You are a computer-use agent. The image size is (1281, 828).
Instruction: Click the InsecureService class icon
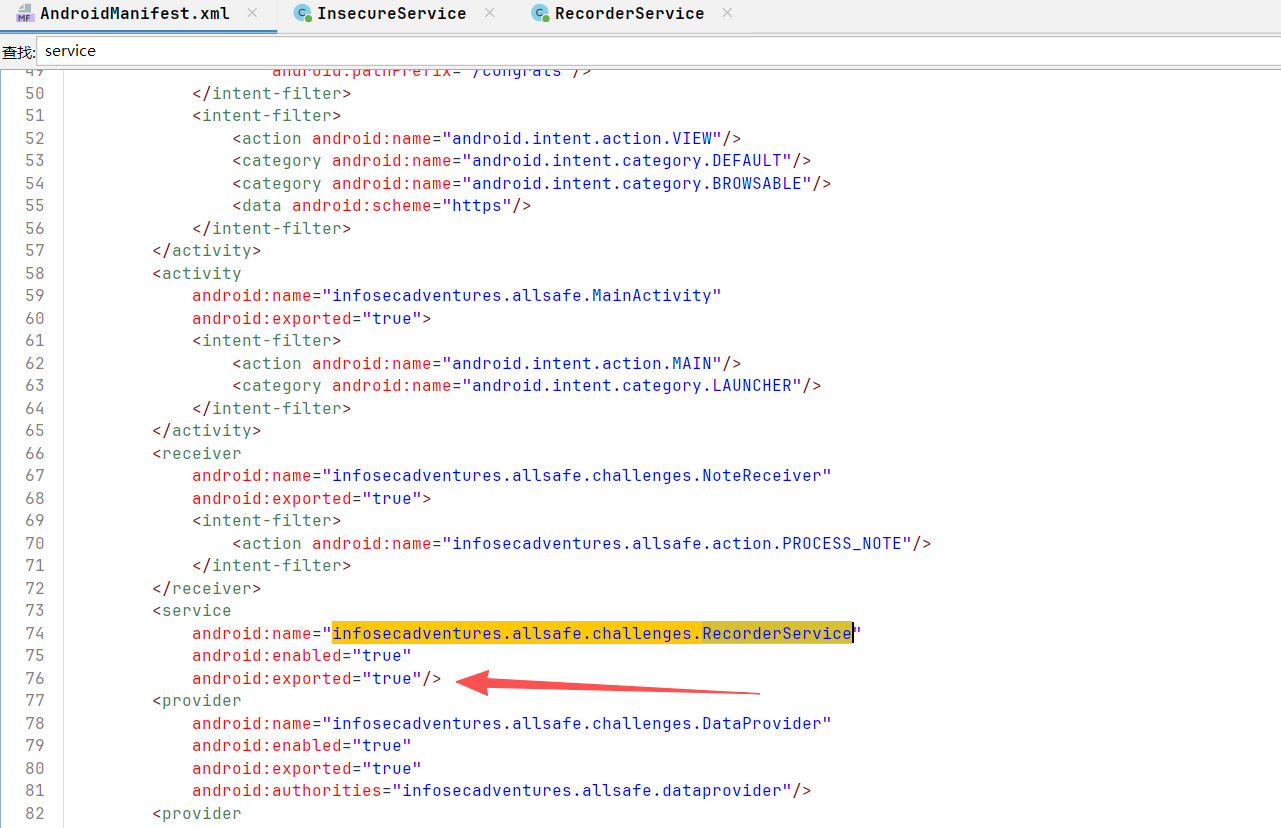tap(302, 13)
